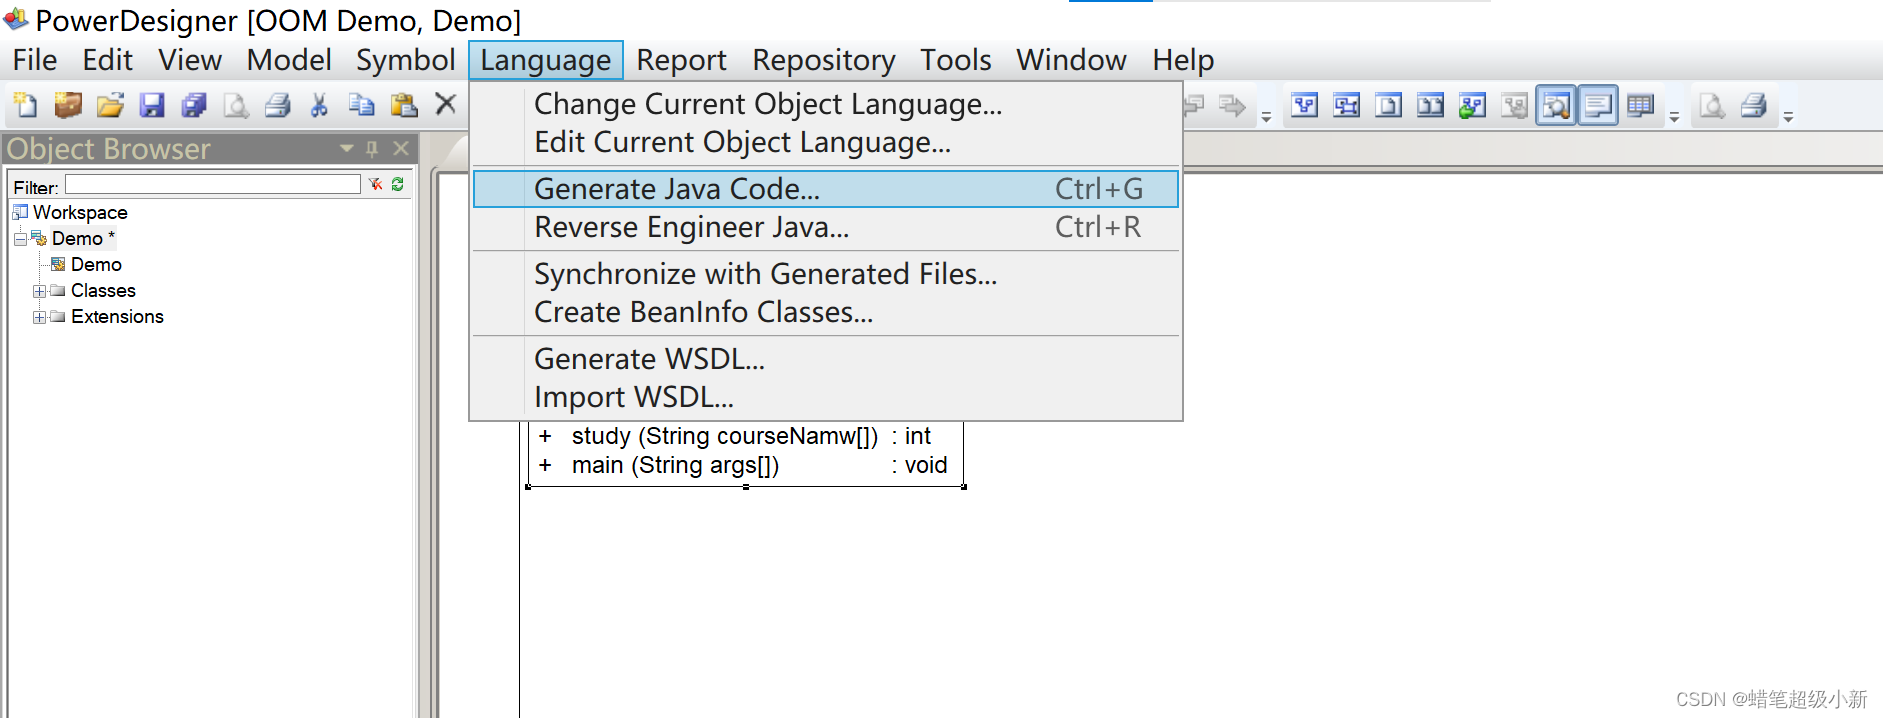
Task: Click the Save All stacked disks icon
Action: tap(194, 105)
